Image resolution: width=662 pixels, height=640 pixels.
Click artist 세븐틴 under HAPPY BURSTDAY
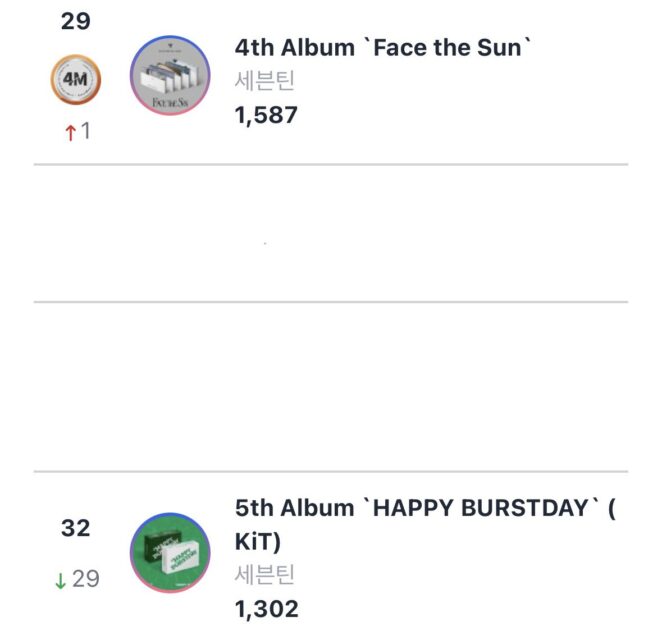265,574
